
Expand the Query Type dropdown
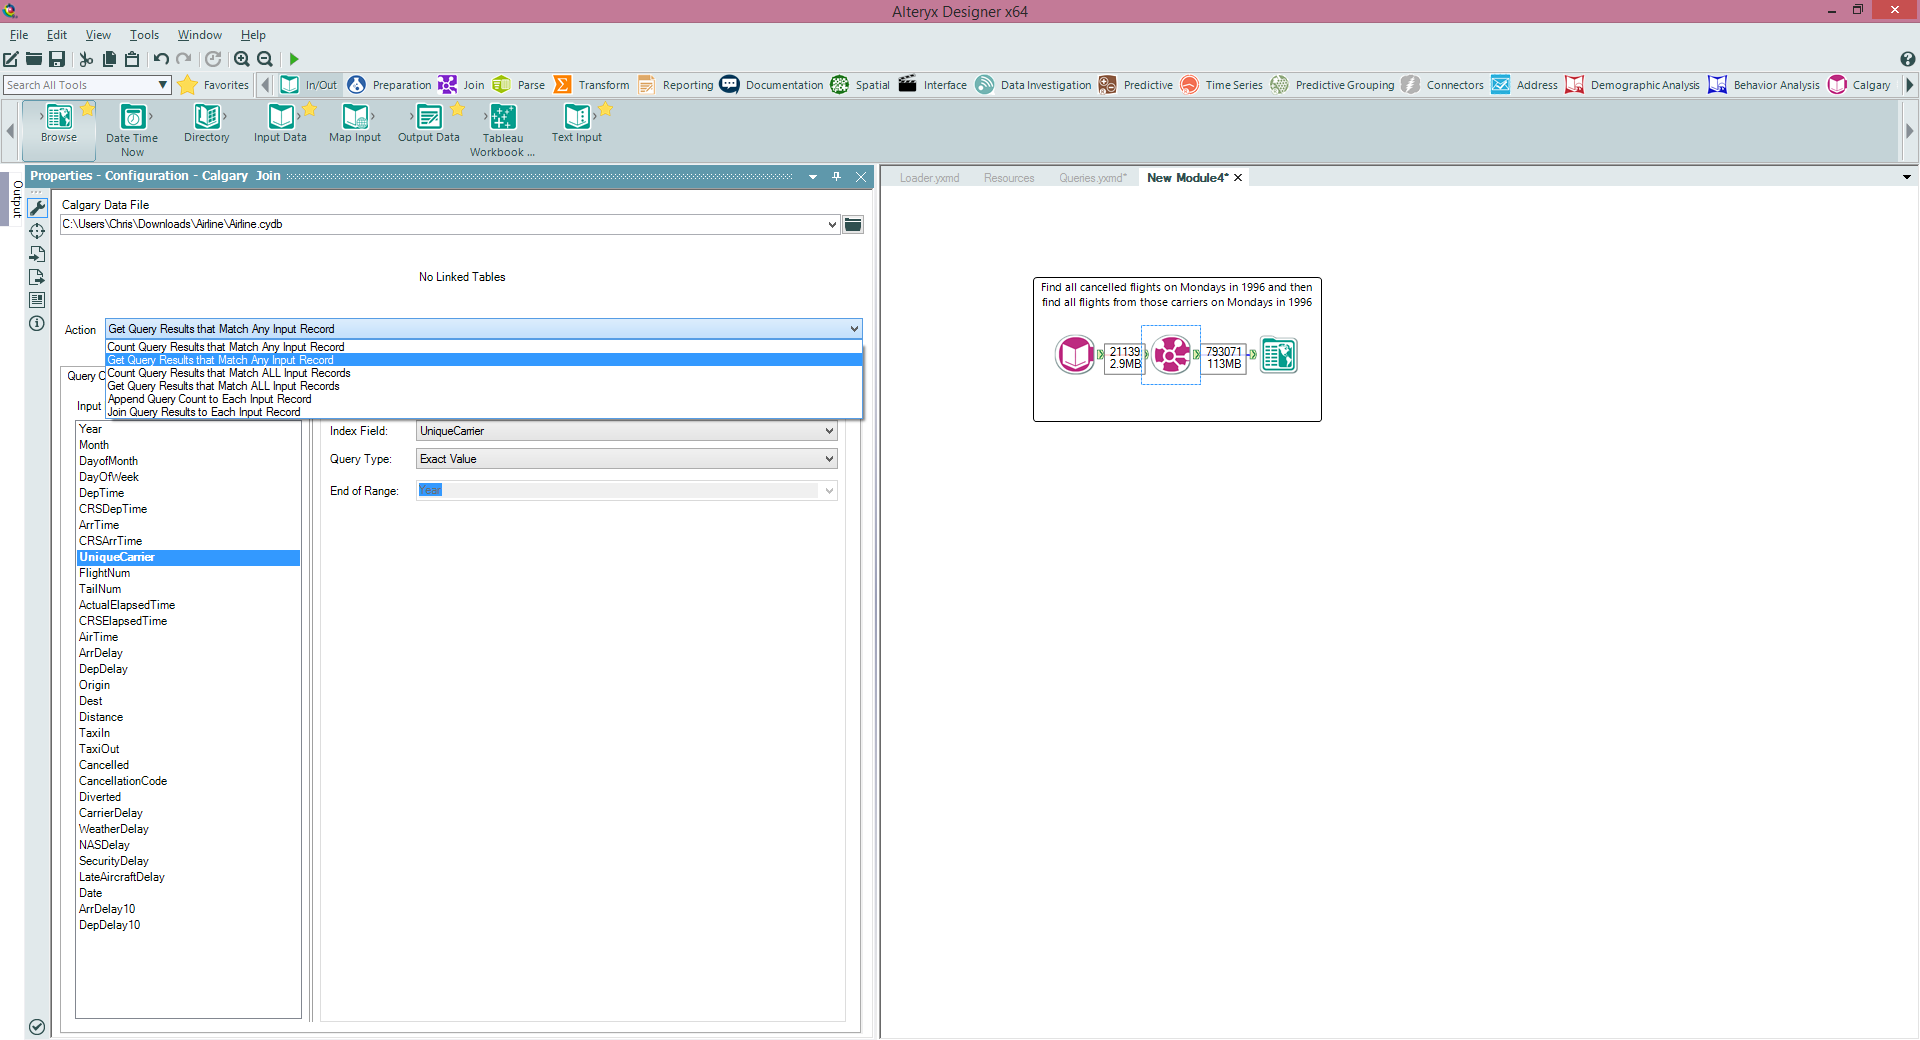coord(829,459)
